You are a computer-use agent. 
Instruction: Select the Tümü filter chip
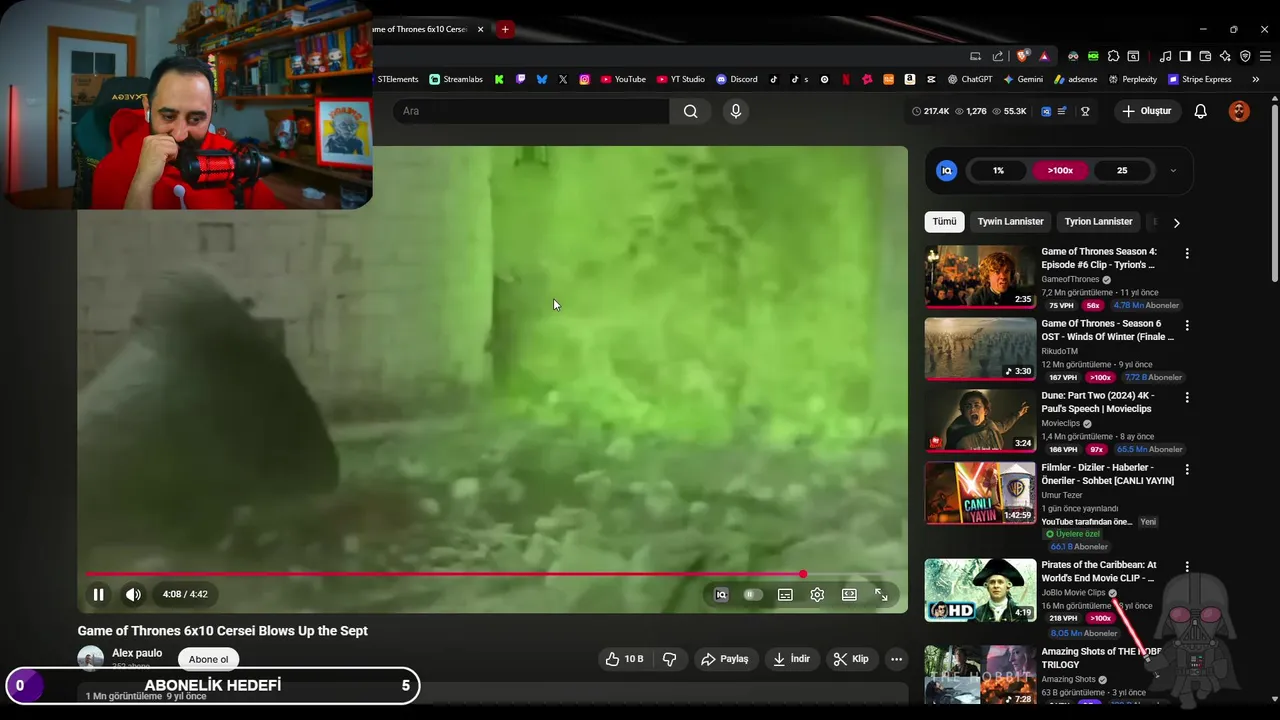(x=944, y=222)
